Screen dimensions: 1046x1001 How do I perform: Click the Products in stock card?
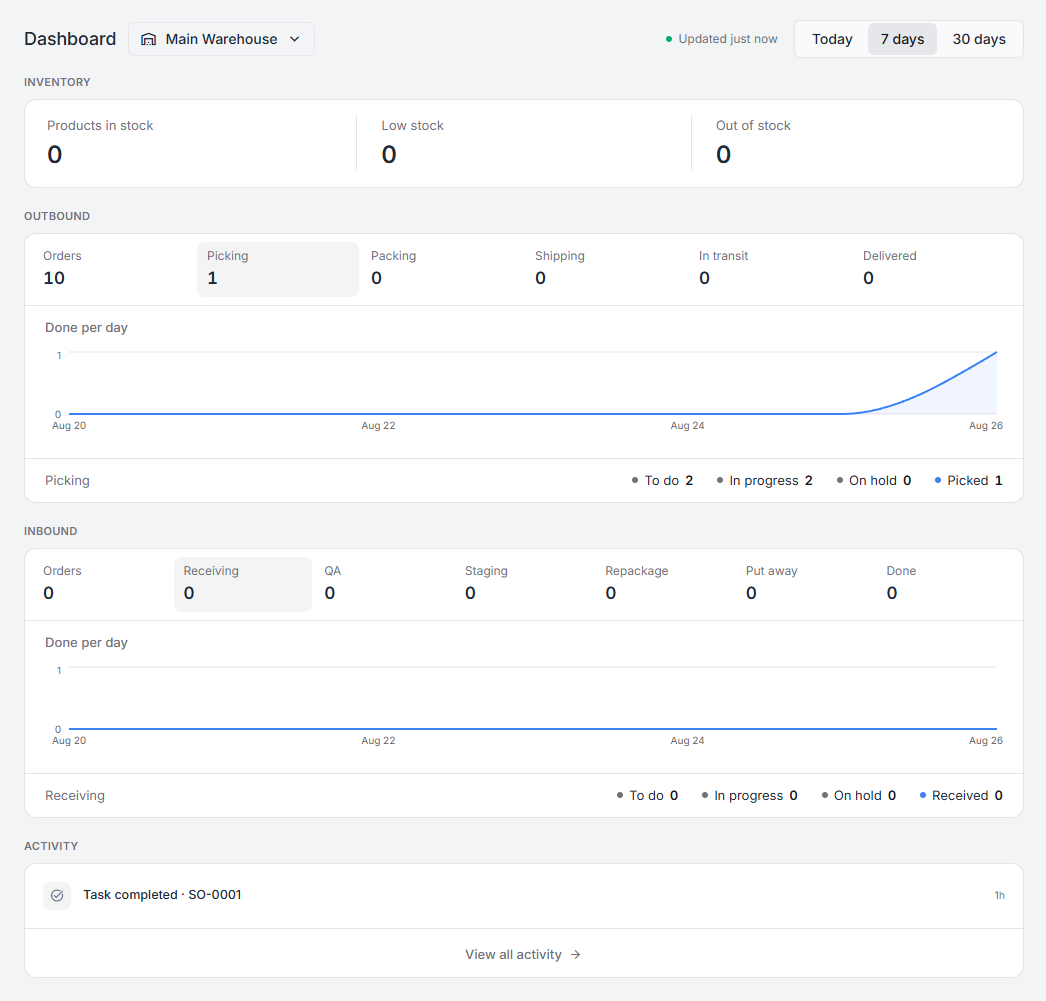pos(190,143)
